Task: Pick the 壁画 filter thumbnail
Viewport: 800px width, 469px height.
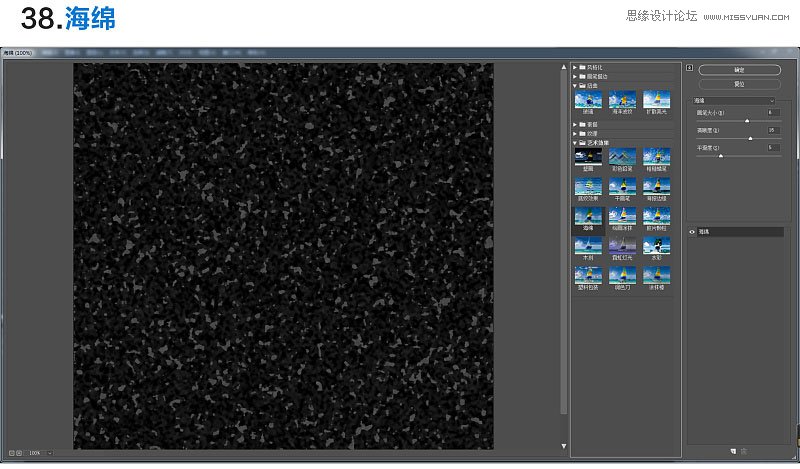Action: (x=588, y=159)
